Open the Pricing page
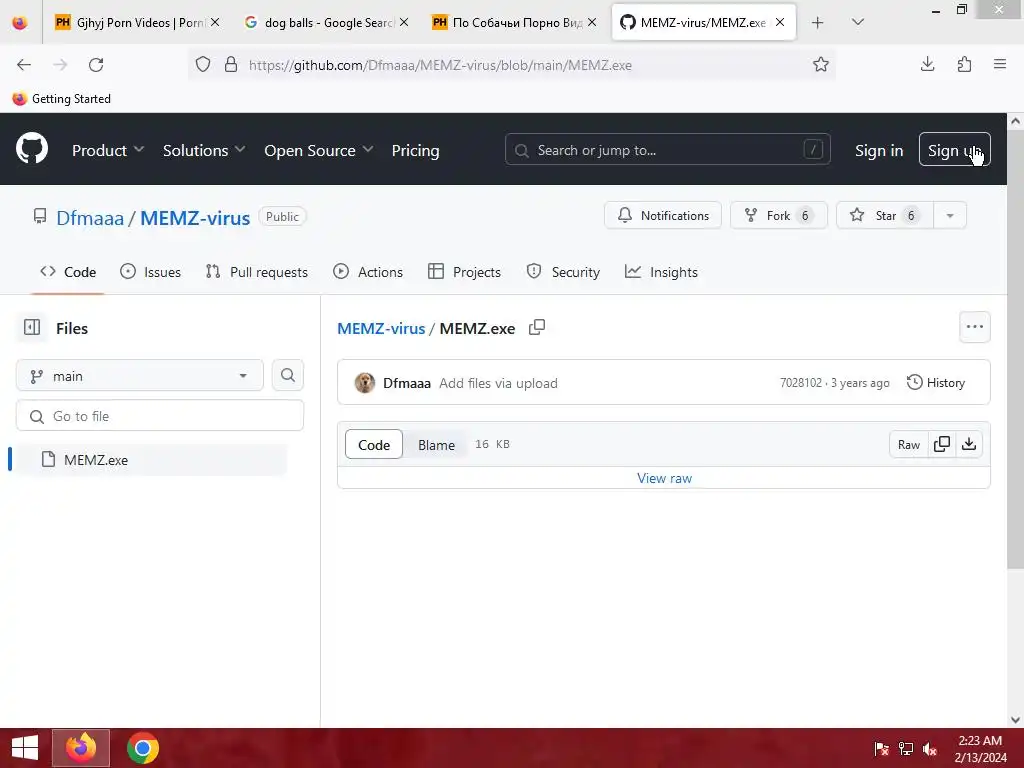Image resolution: width=1024 pixels, height=768 pixels. tap(415, 150)
